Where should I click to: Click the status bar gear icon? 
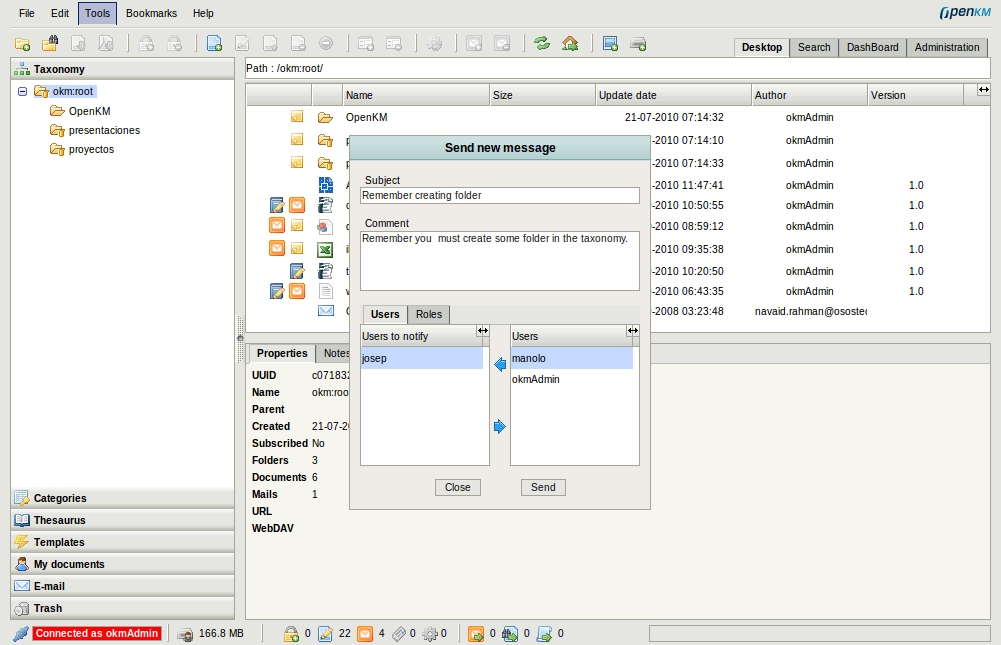(430, 634)
